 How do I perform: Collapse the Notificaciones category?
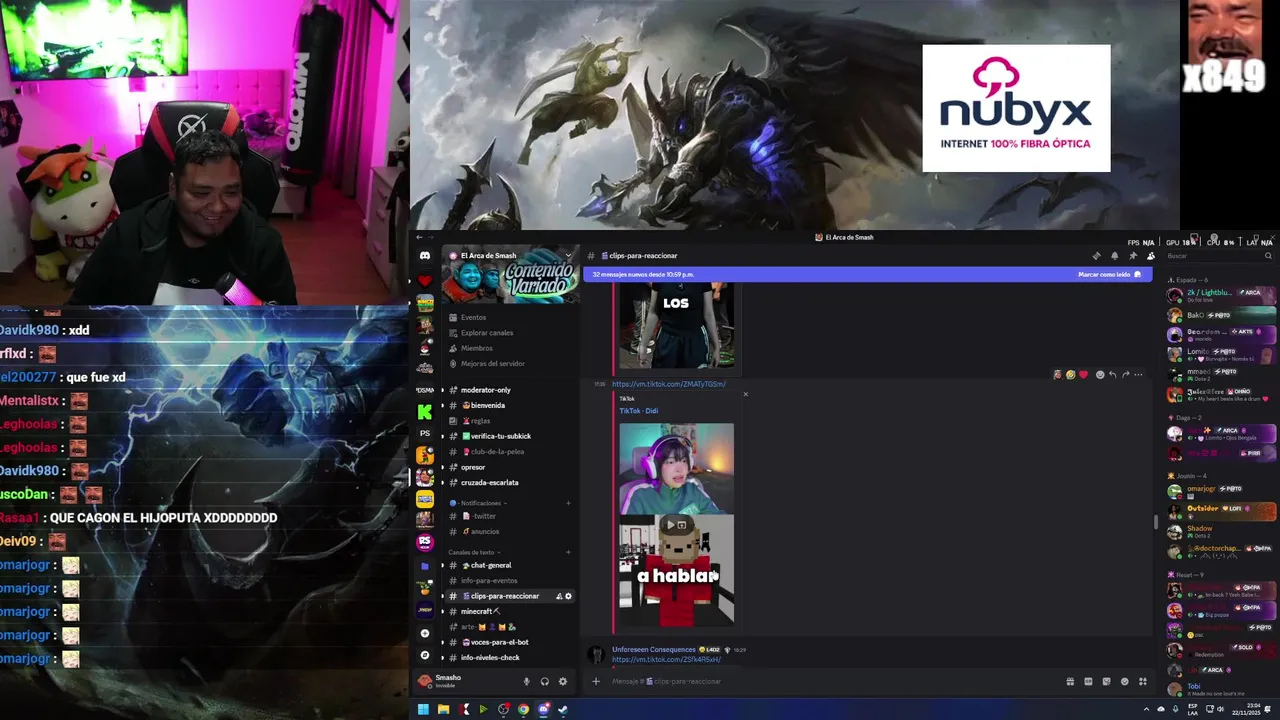[478, 503]
